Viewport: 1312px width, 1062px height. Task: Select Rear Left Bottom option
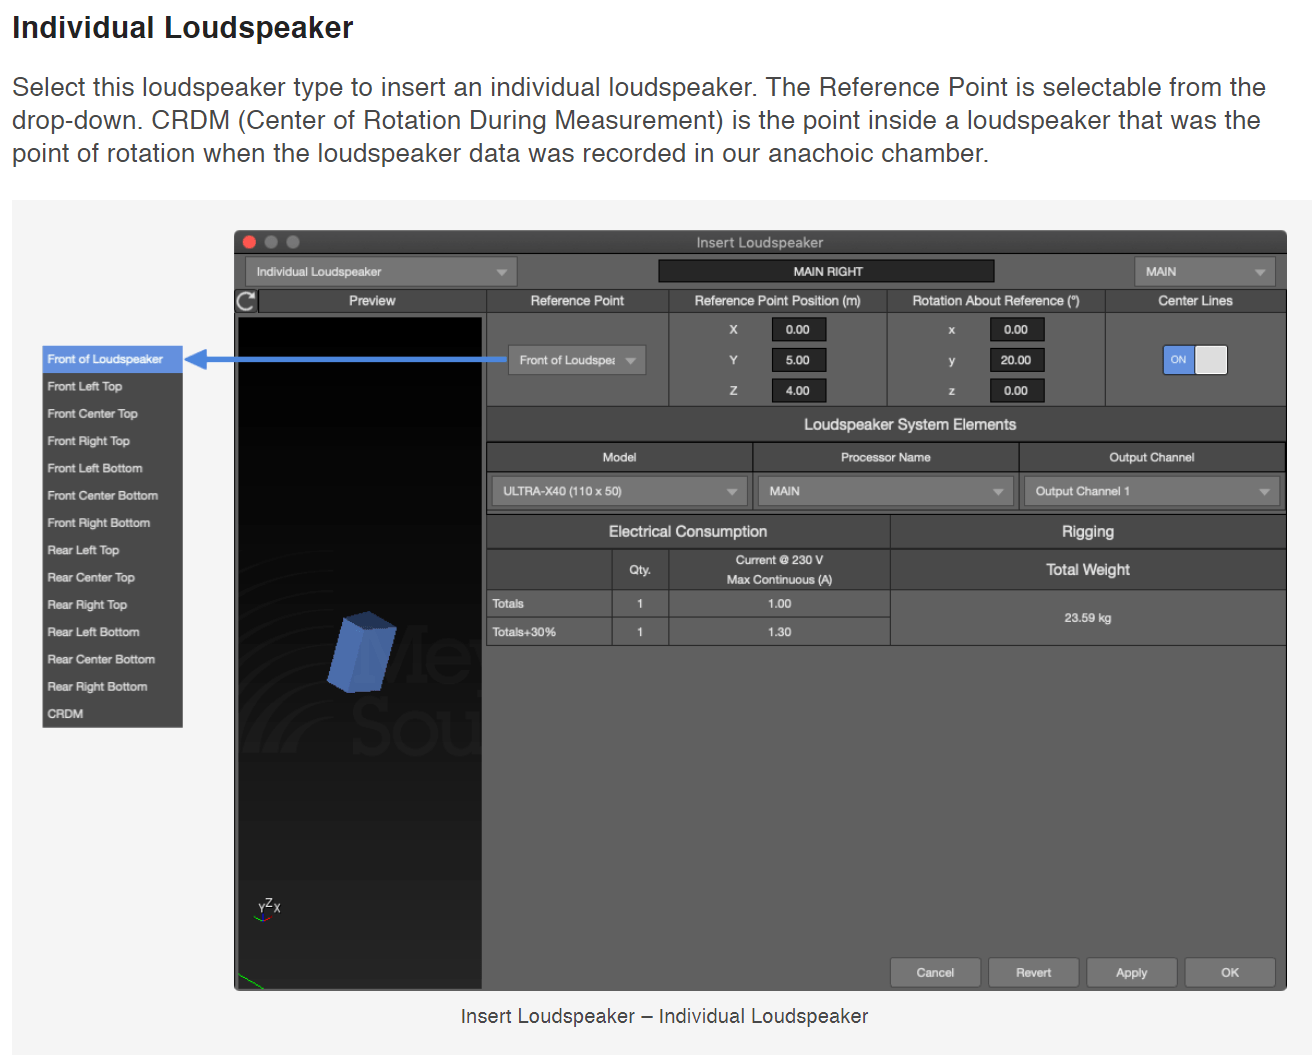[112, 632]
